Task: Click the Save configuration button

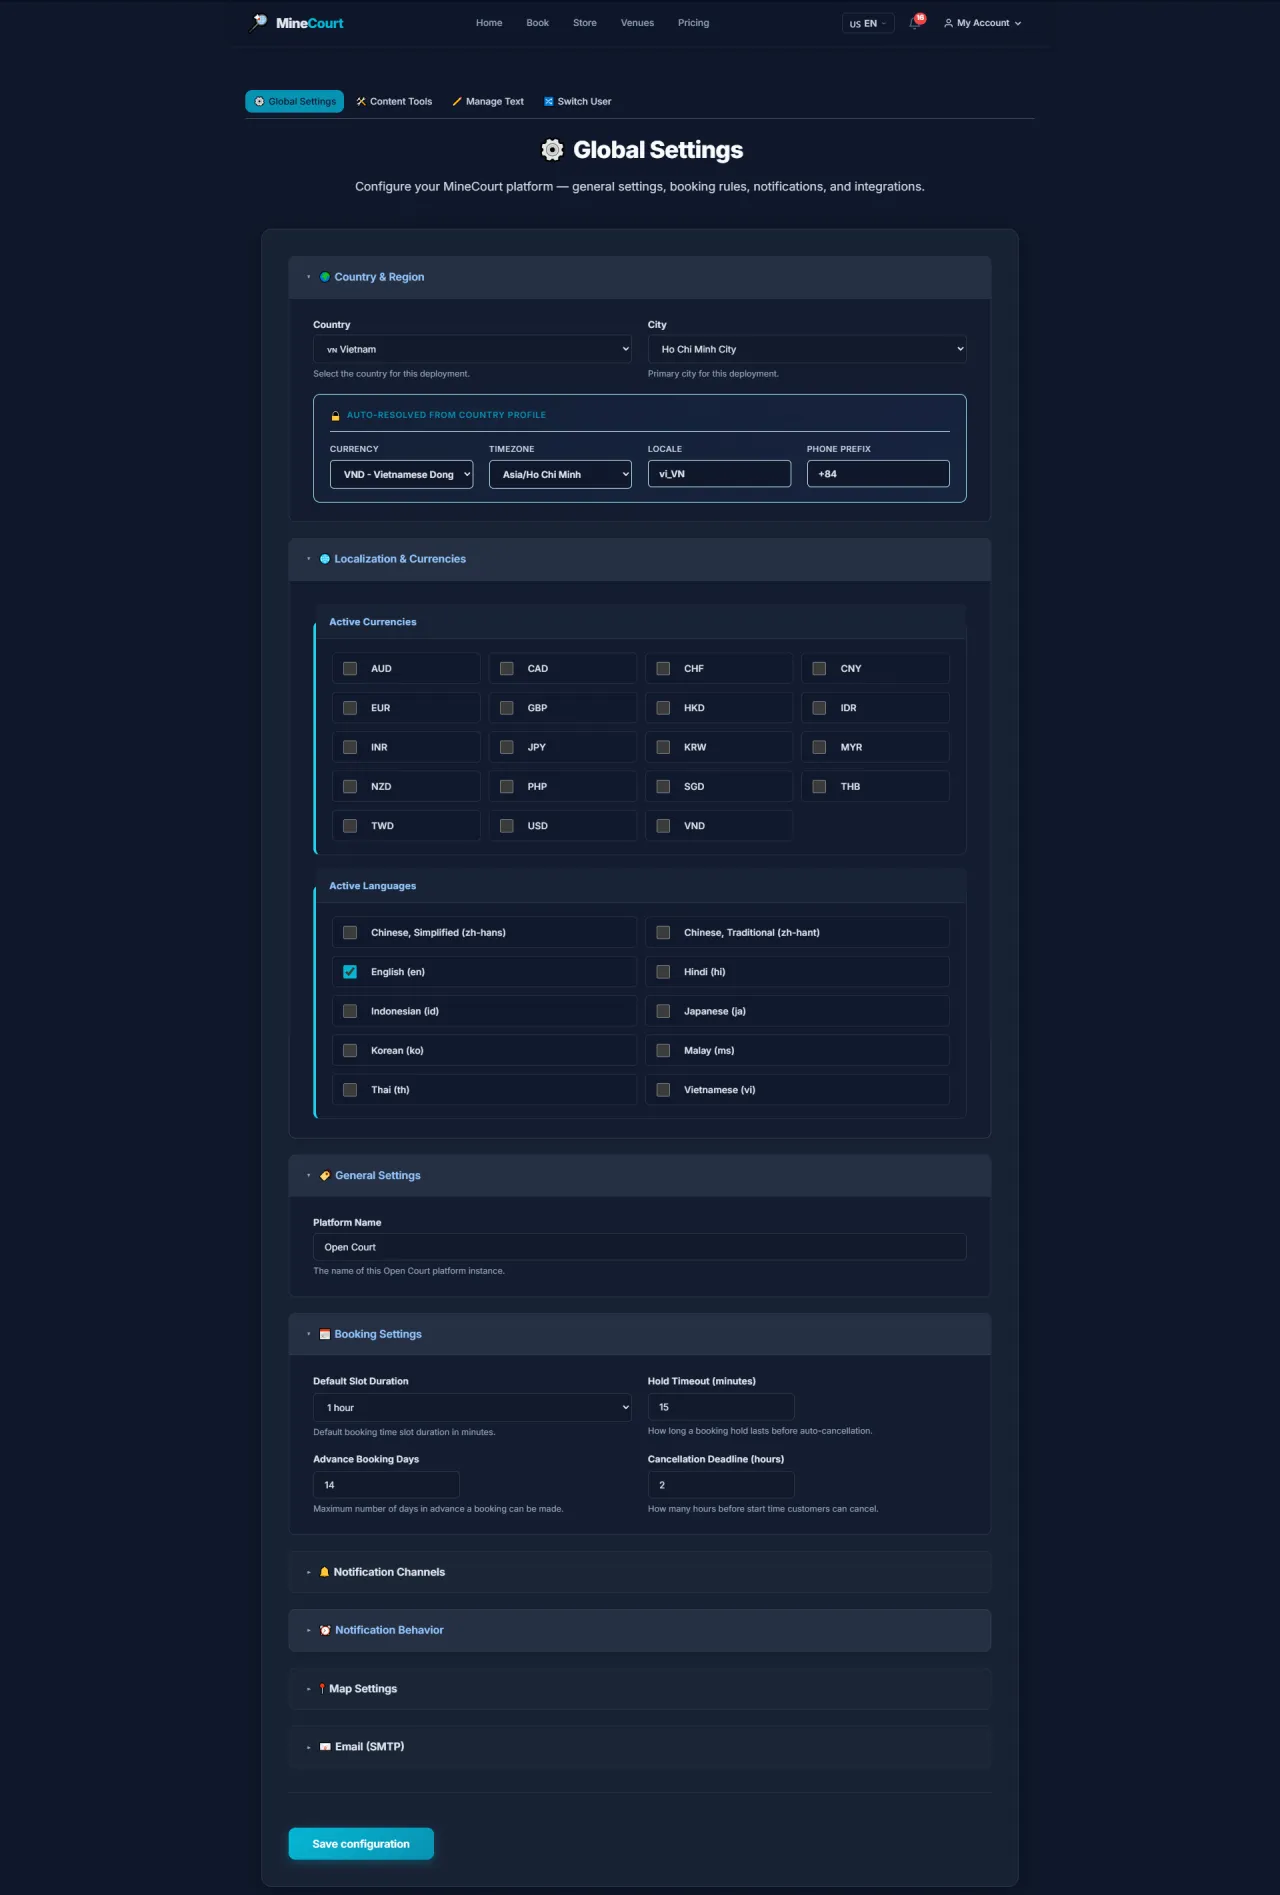Action: [361, 1844]
